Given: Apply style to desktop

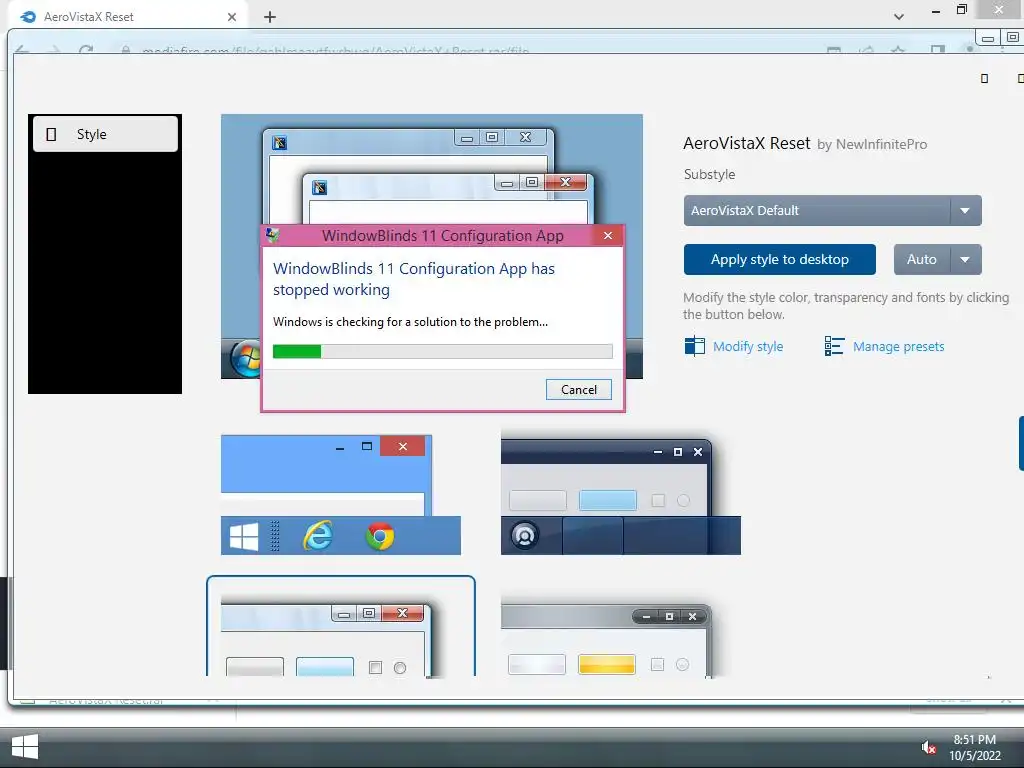Looking at the screenshot, I should click(779, 259).
